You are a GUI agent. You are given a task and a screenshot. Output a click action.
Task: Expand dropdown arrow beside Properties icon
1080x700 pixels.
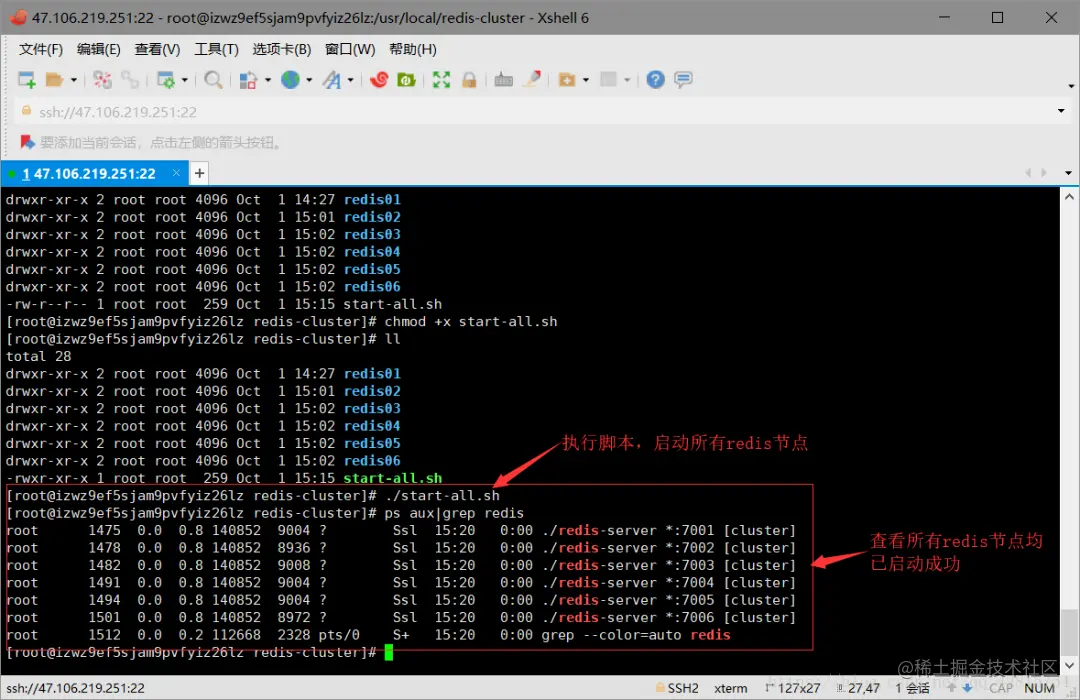(x=185, y=81)
